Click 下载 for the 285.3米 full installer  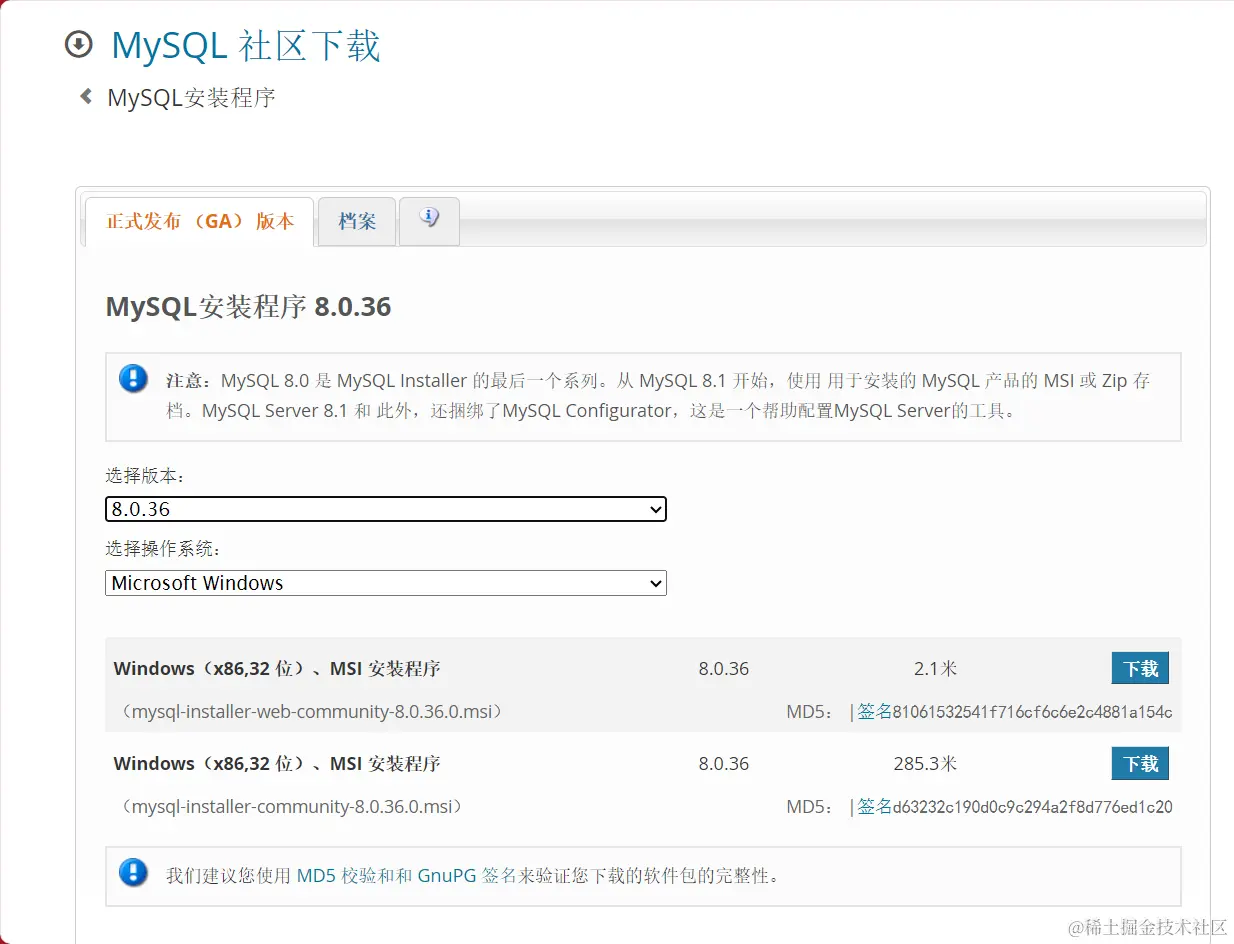tap(1140, 764)
